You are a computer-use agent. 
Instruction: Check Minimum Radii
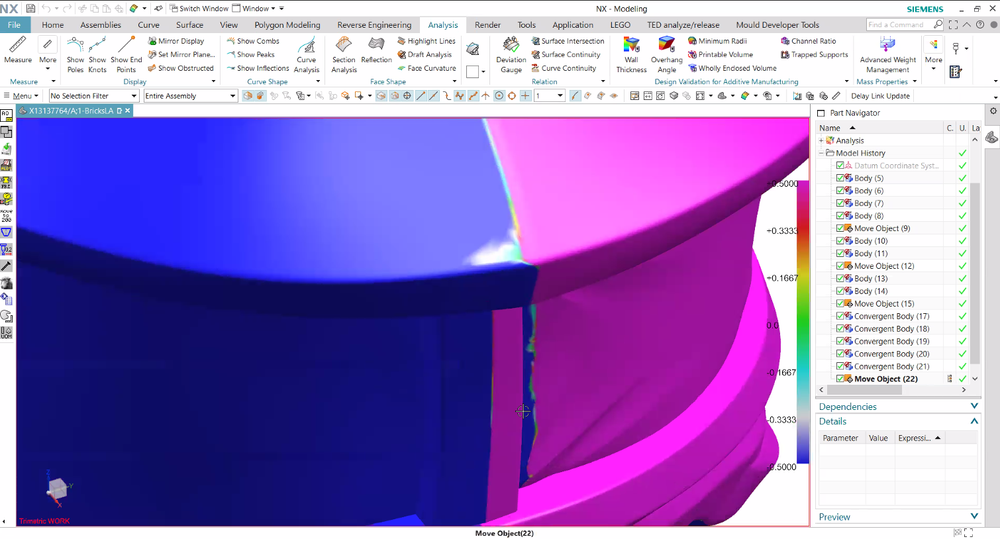pyautogui.click(x=717, y=41)
